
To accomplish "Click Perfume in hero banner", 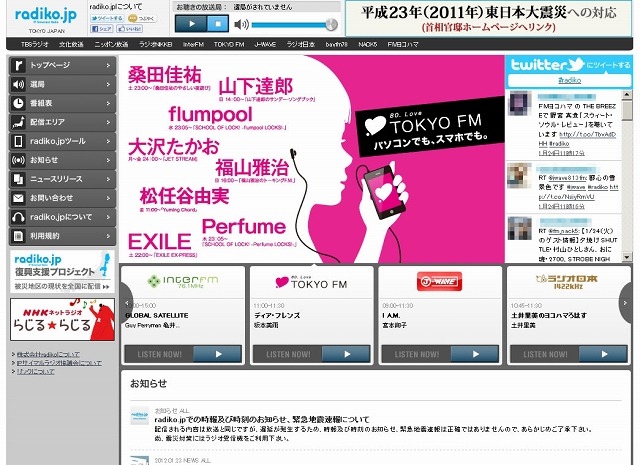I will 244,227.
